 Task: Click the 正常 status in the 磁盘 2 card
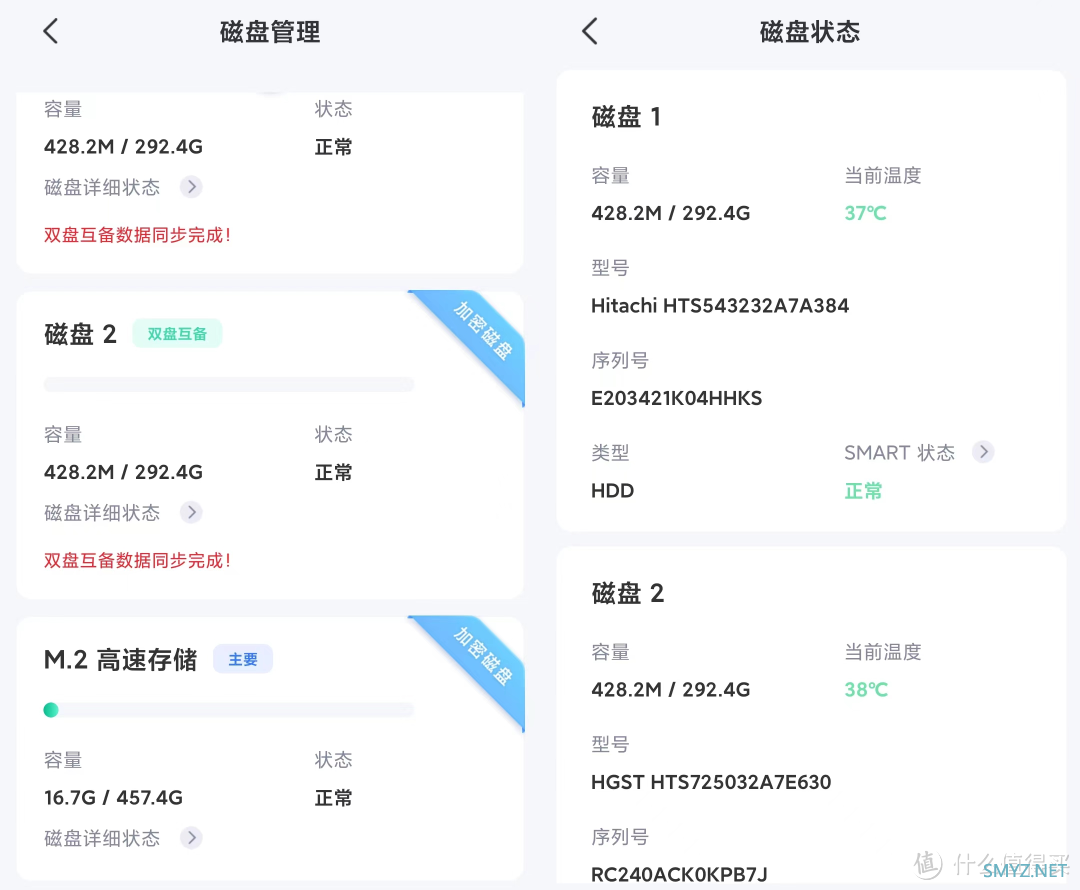click(x=333, y=473)
